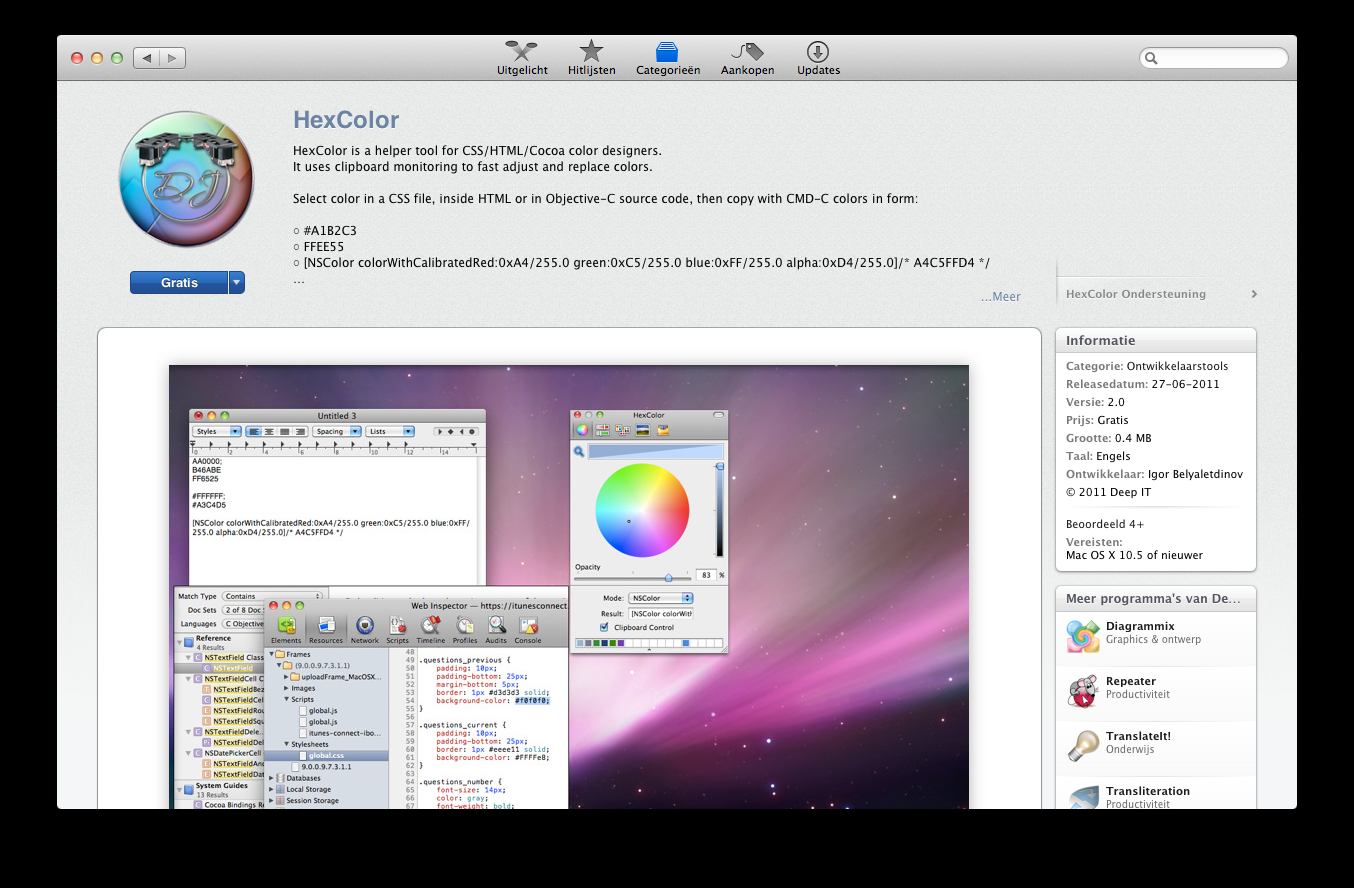This screenshot has width=1354, height=888.
Task: Click the brightness slider beside the color wheel
Action: coord(718,510)
